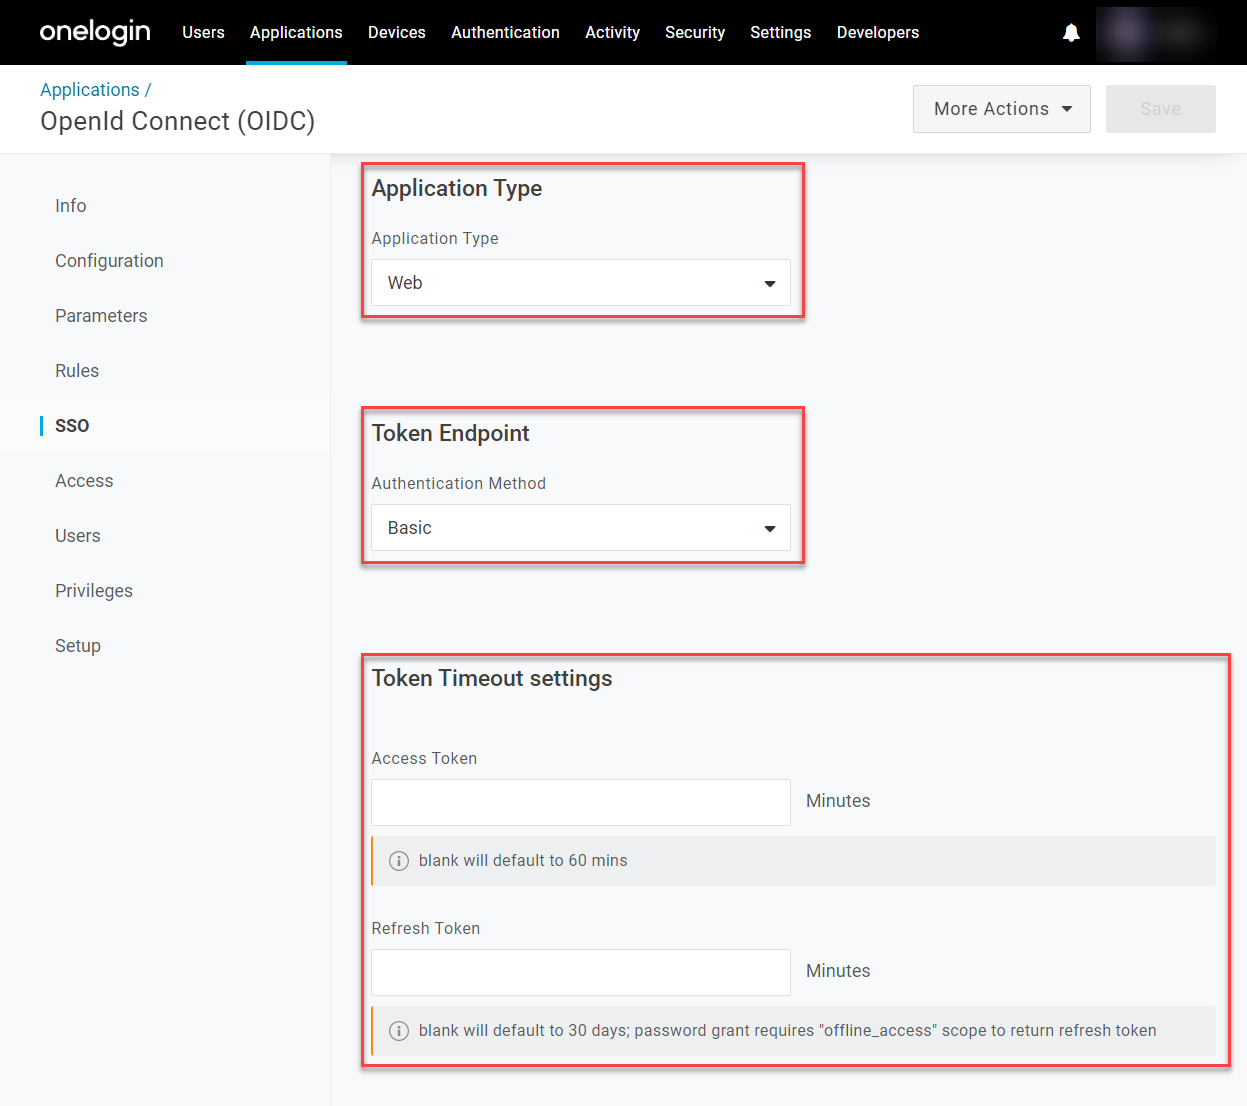
Task: Open the Authentication Method dropdown showing Basic
Action: 580,528
